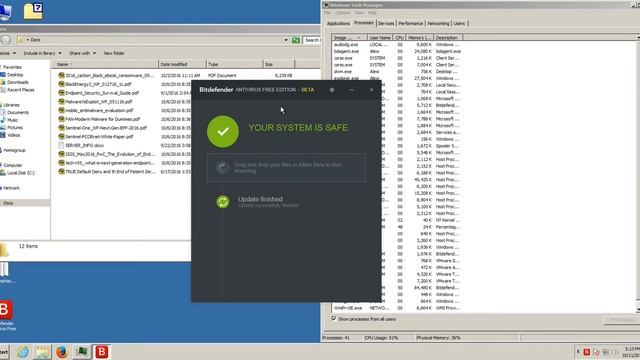Select audiodg.exe process row
The height and width of the screenshot is (360, 640).
coord(397,44)
